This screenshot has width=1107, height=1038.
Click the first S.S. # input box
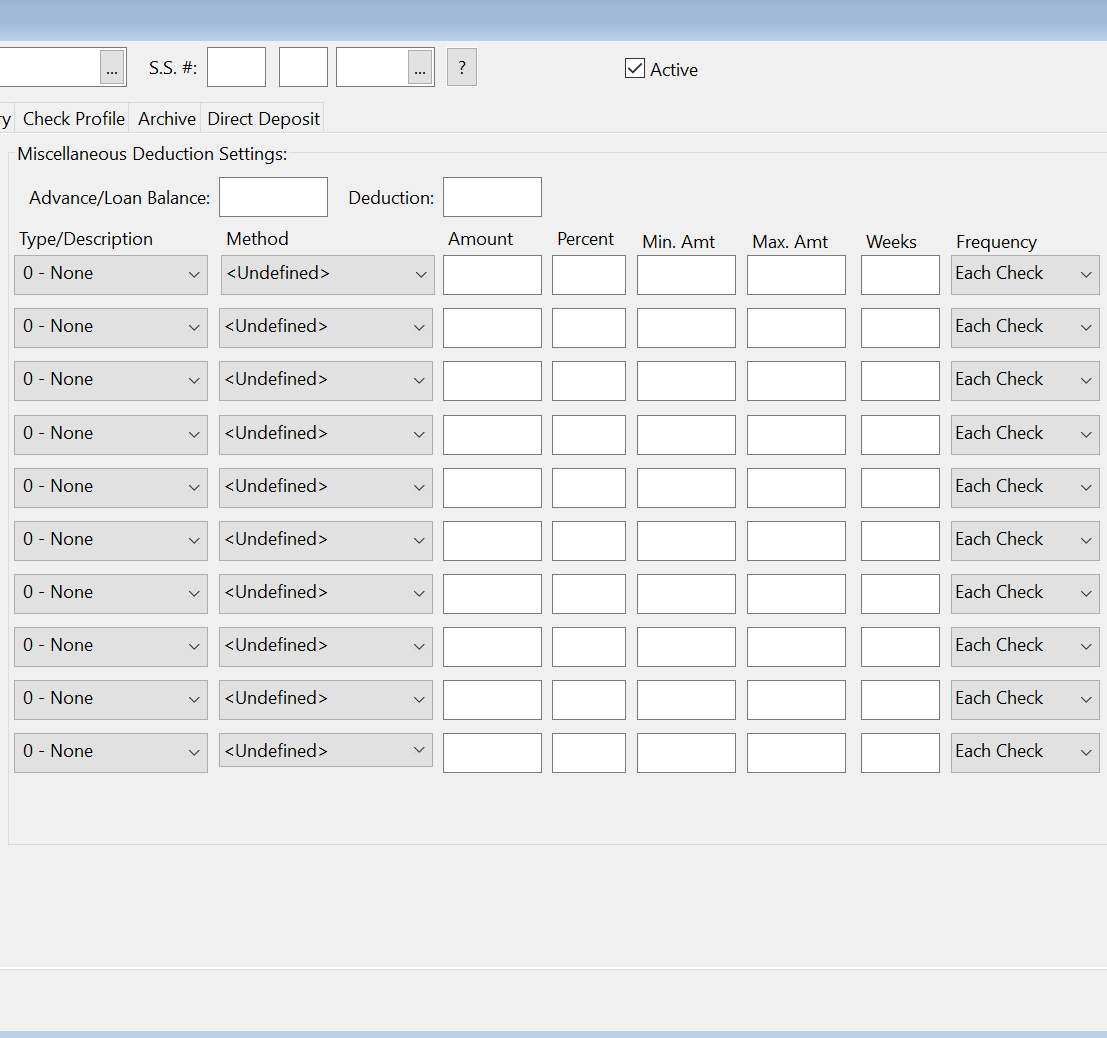[x=236, y=67]
